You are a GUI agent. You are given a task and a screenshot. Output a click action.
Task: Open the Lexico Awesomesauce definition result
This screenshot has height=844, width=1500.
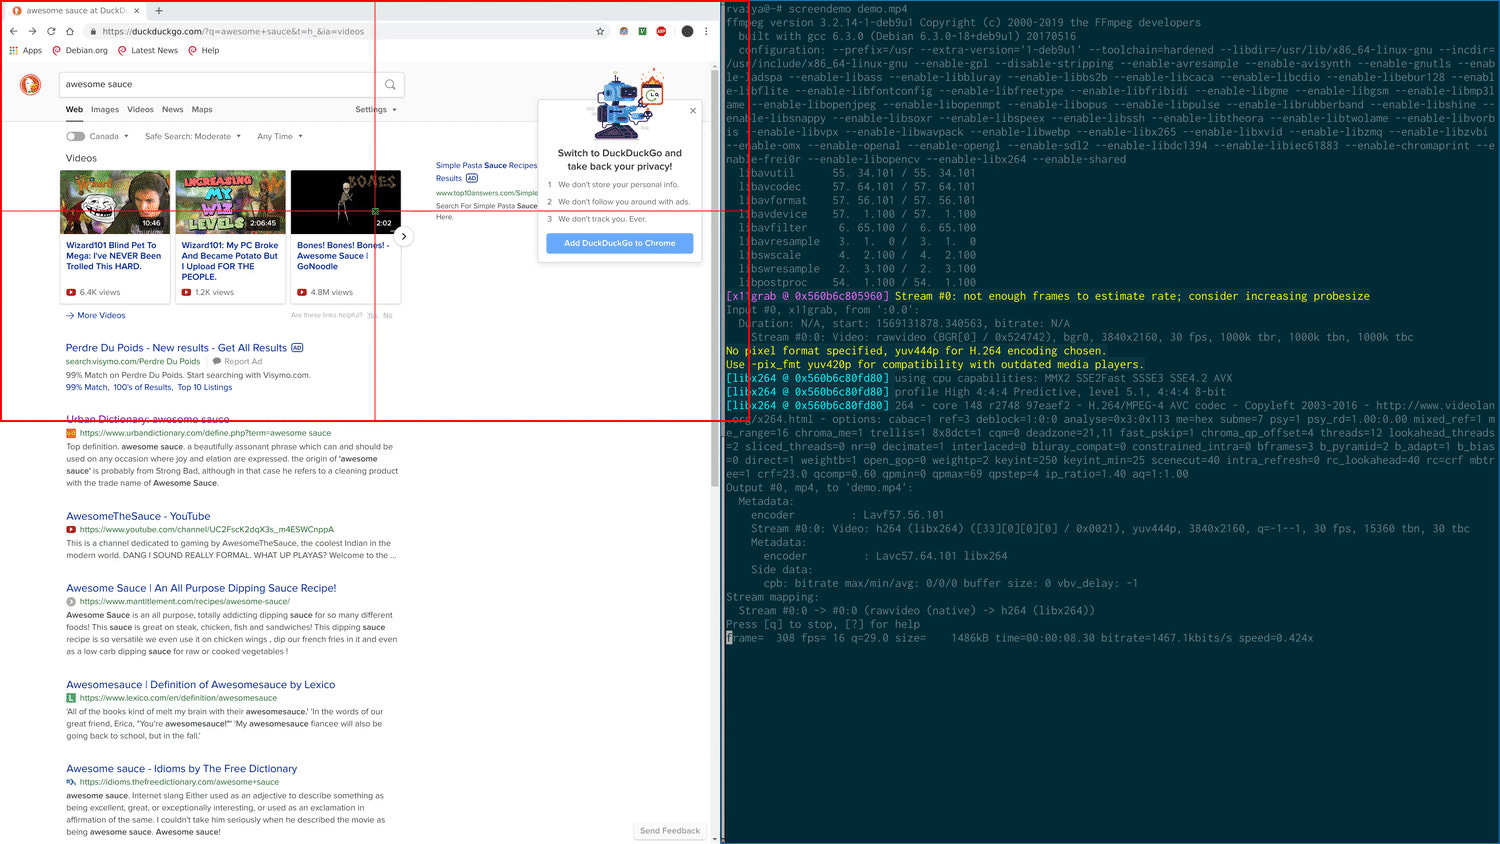click(200, 685)
